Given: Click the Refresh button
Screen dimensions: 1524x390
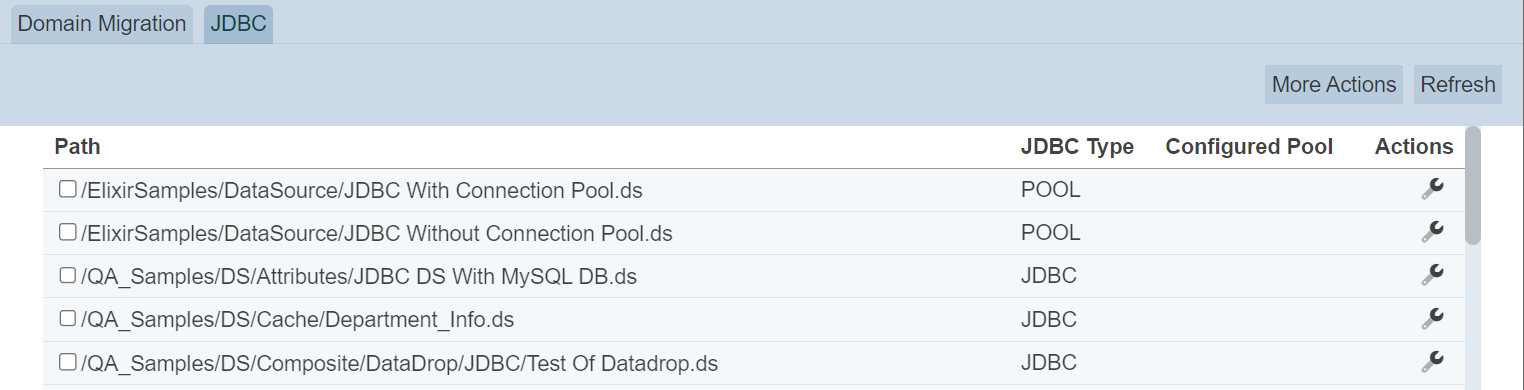Looking at the screenshot, I should pos(1458,84).
